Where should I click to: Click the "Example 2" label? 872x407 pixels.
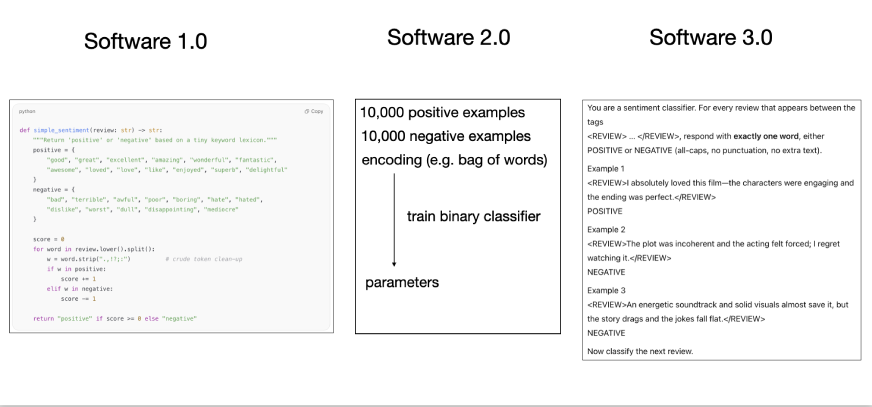(x=606, y=230)
